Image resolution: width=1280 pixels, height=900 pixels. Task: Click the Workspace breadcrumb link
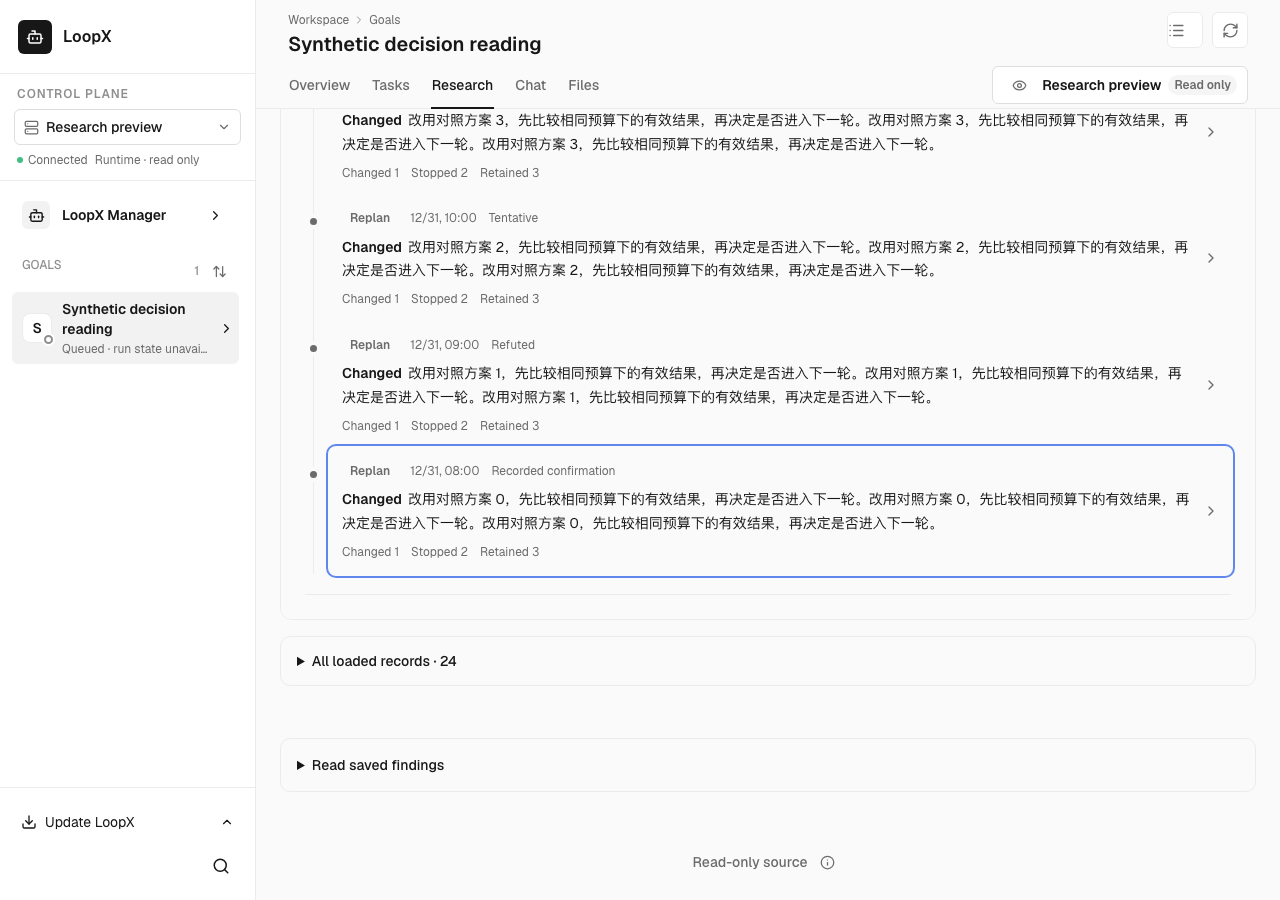pyautogui.click(x=318, y=19)
